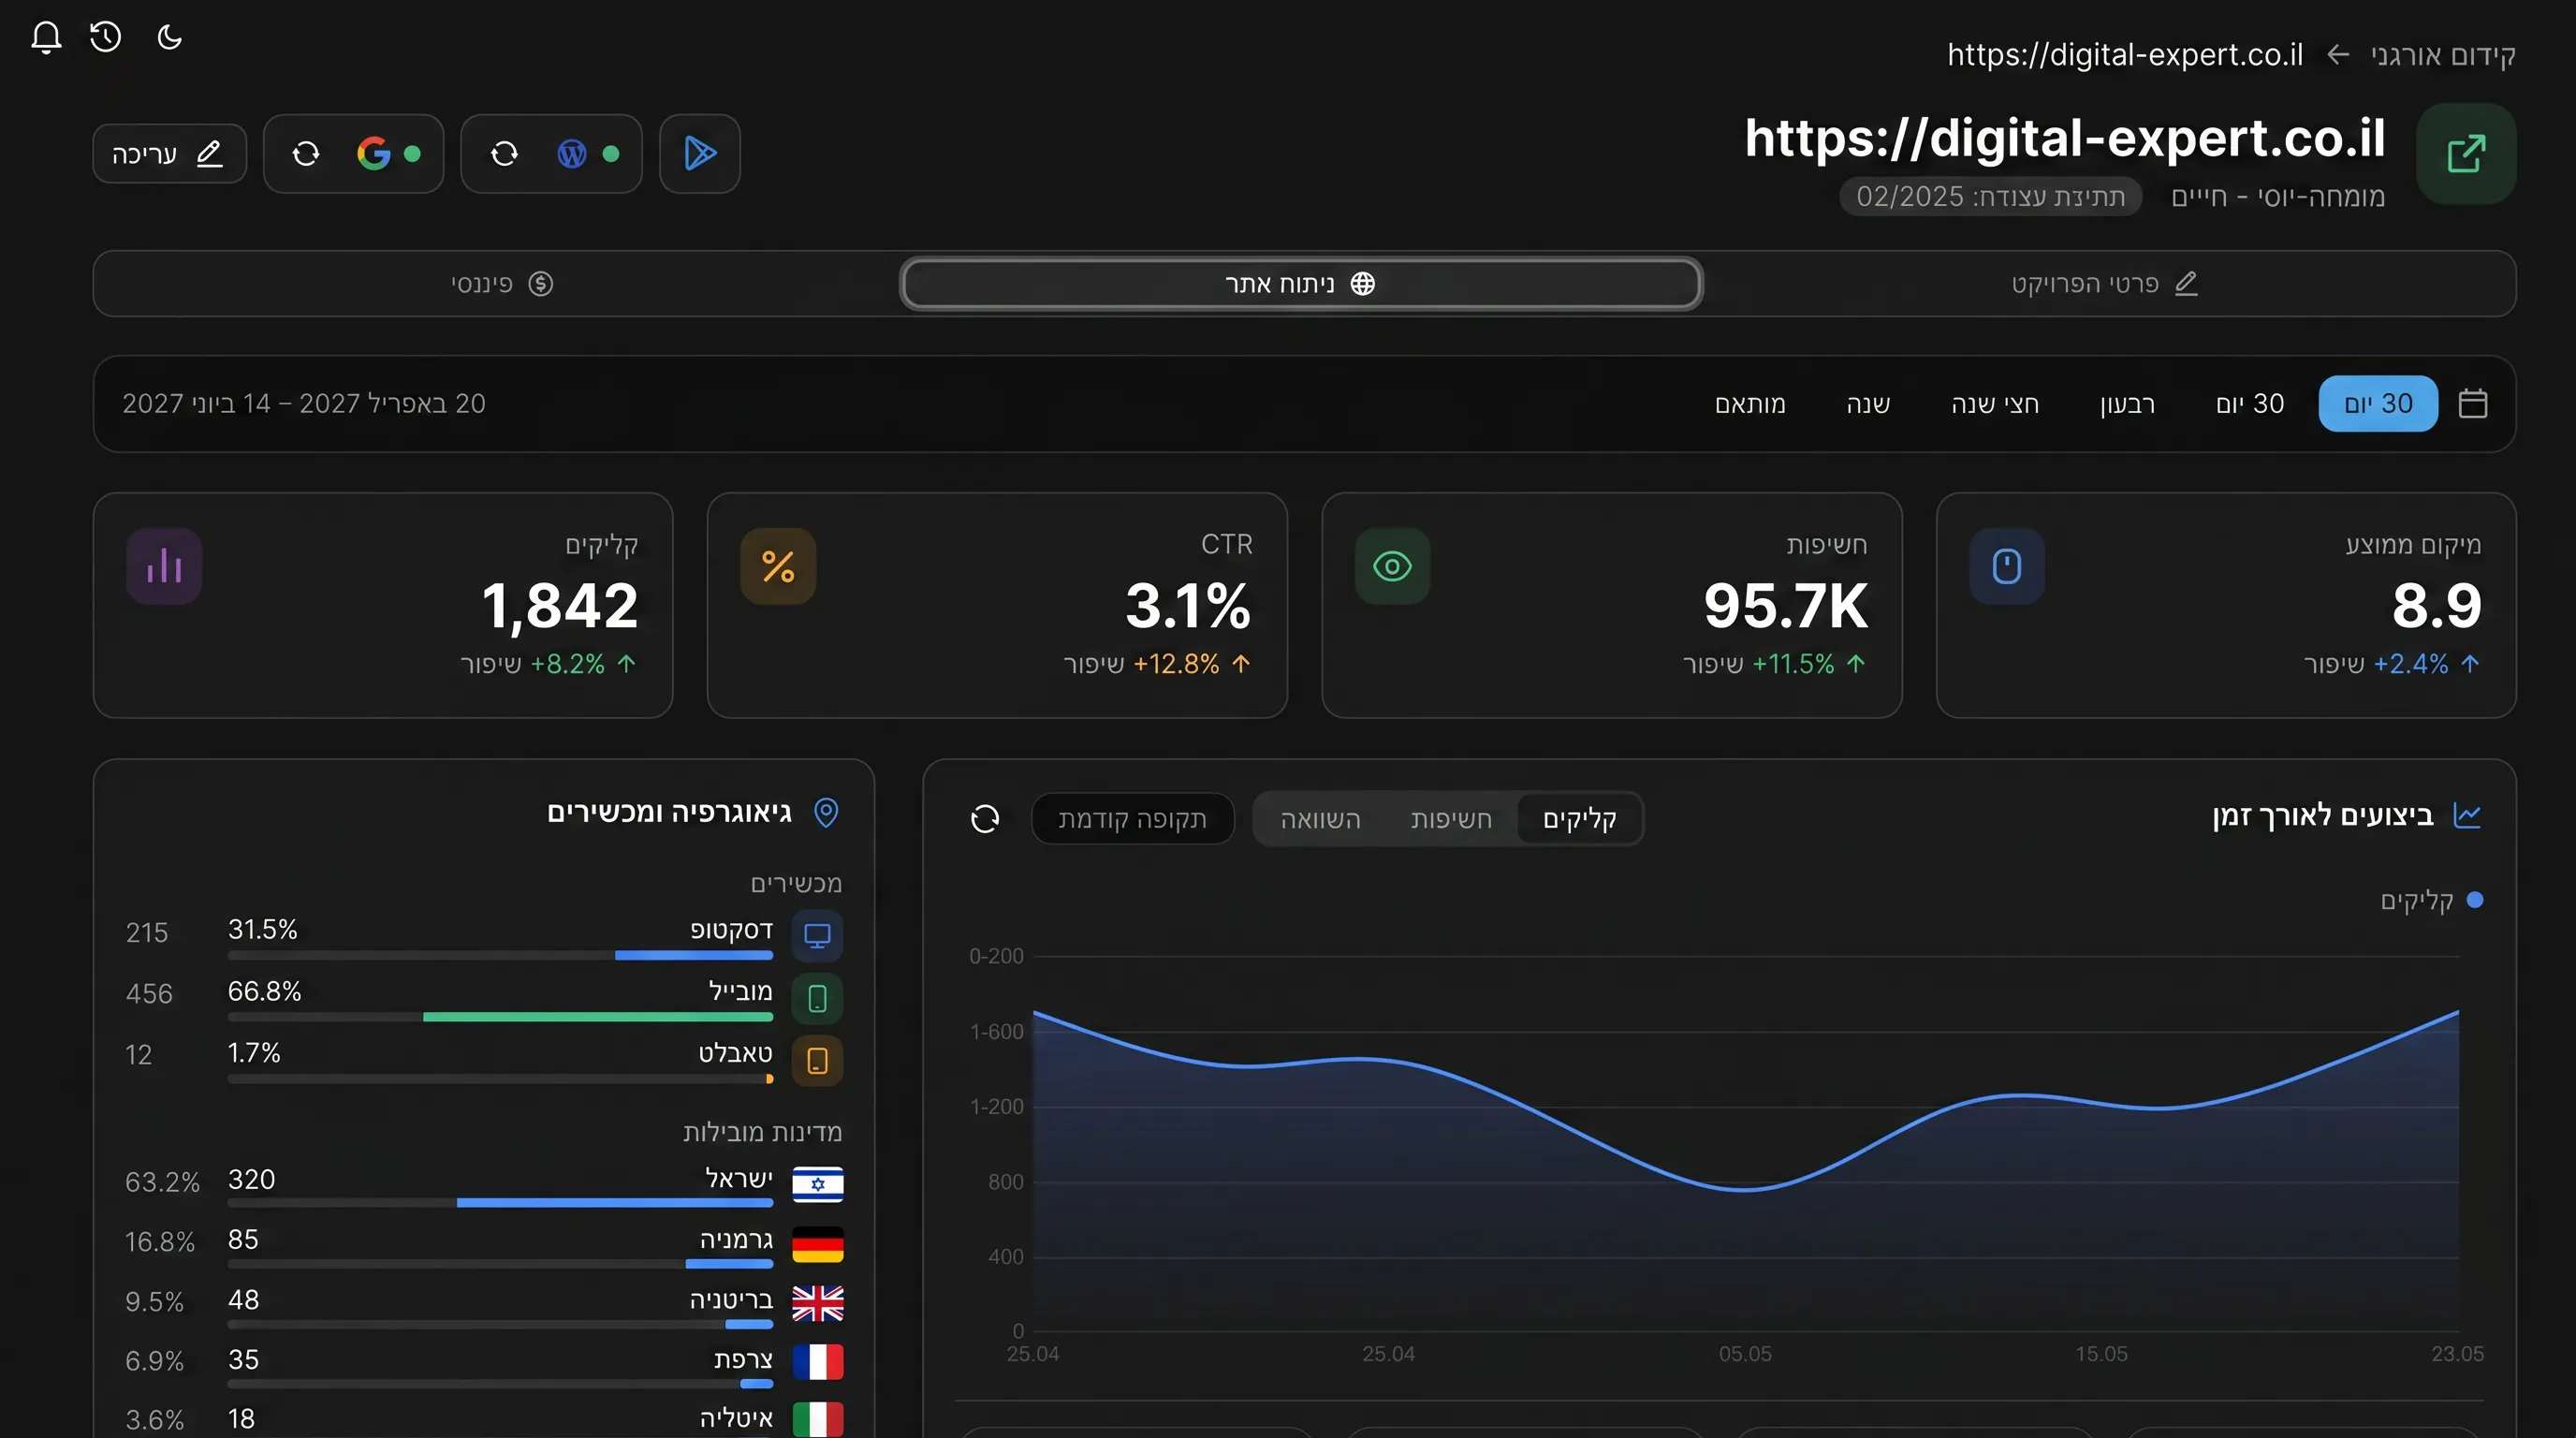Toggle dark mode moon icon
Viewport: 2576px width, 1438px height.
tap(170, 38)
